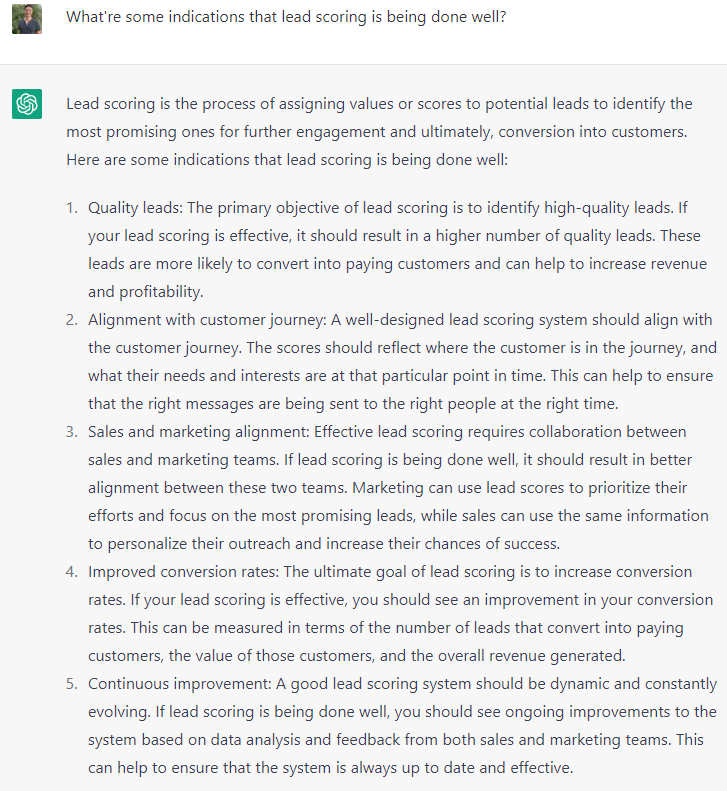Click the list number 5 marker
727x791 pixels.
click(72, 684)
